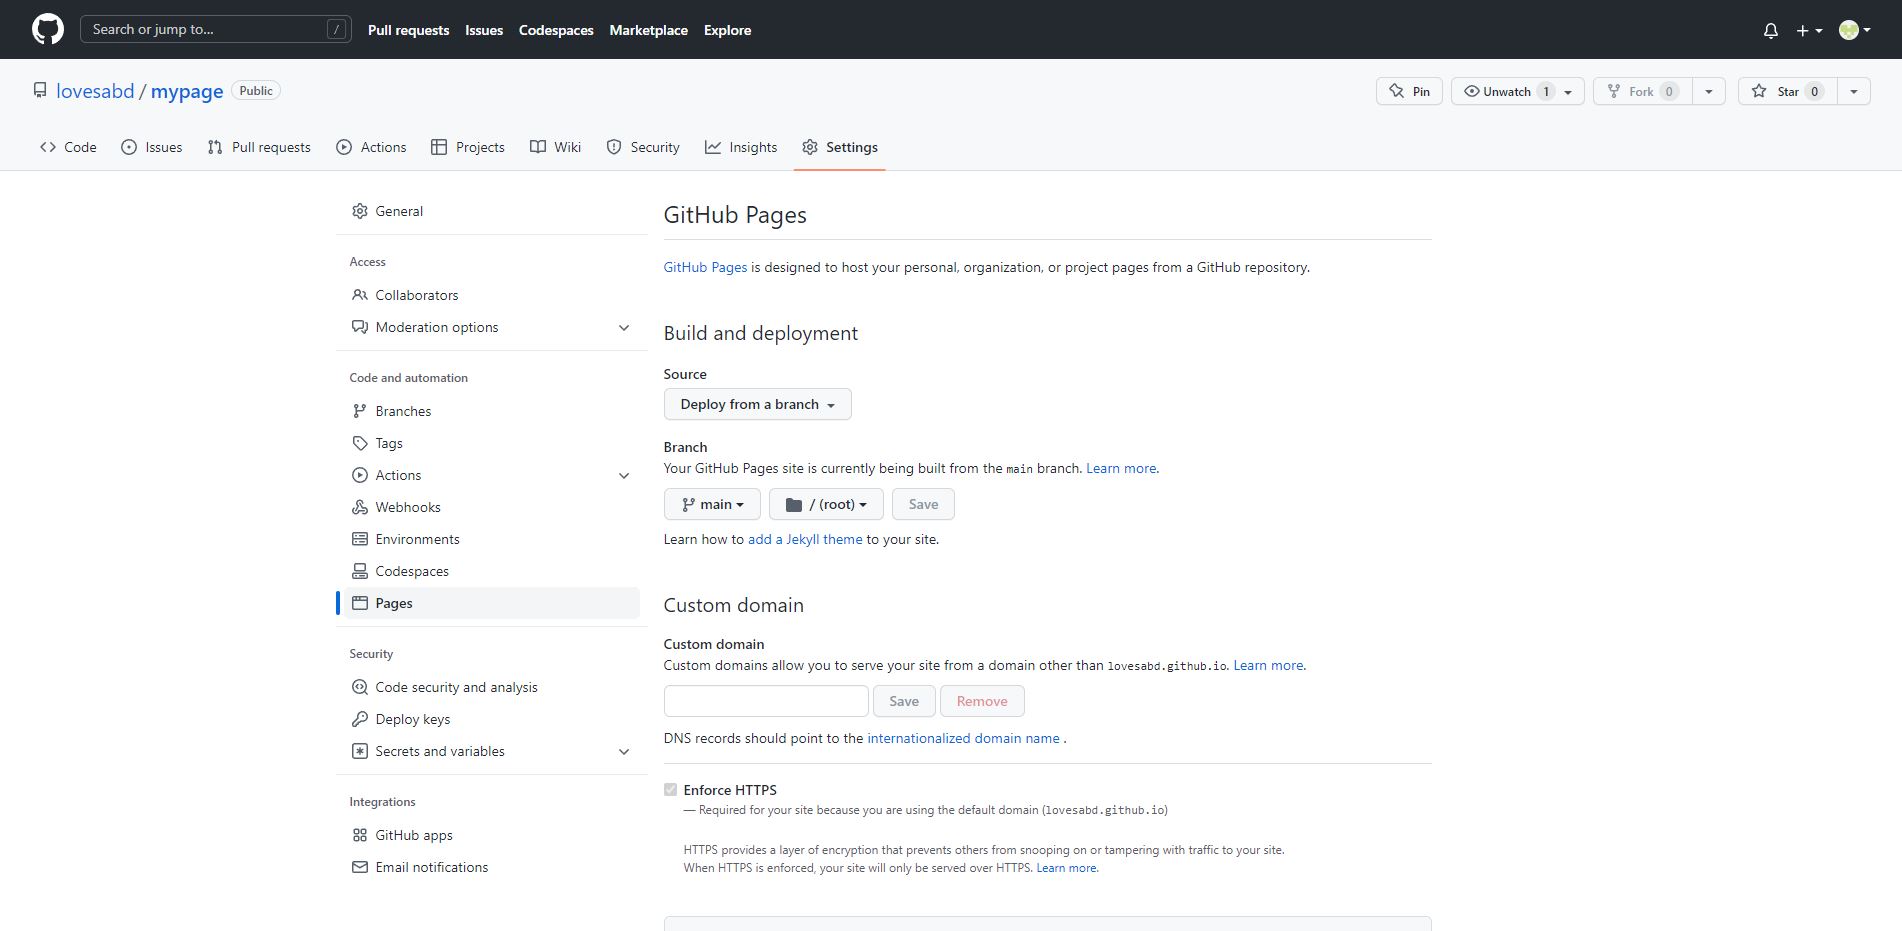Open the mypage repository link

(187, 91)
